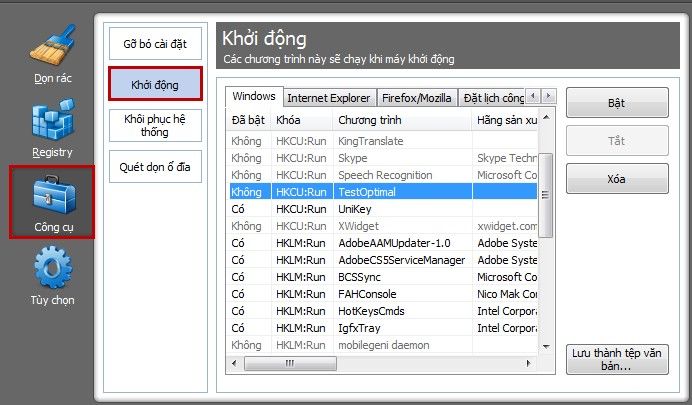This screenshot has height=405, width=692.
Task: Click the tab strip left scroll arrow
Action: 534,96
